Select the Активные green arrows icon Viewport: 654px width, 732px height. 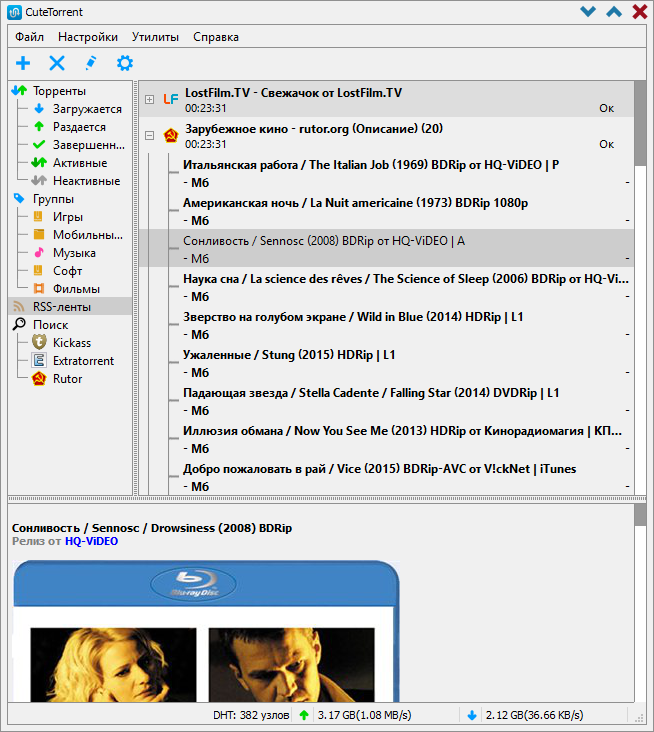pos(39,162)
